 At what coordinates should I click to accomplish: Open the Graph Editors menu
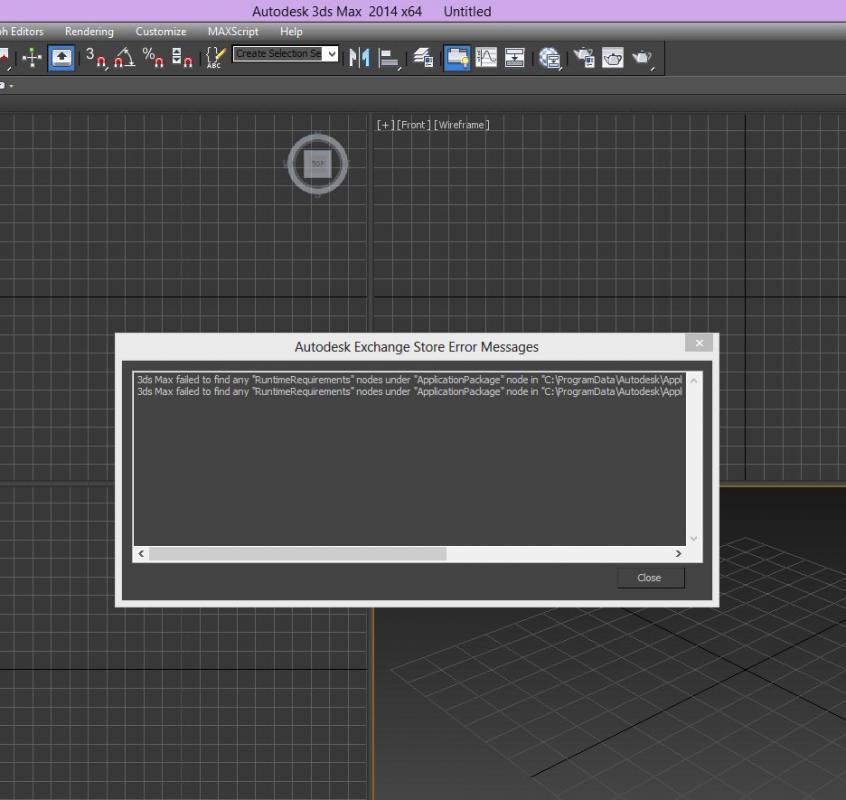[x=22, y=31]
